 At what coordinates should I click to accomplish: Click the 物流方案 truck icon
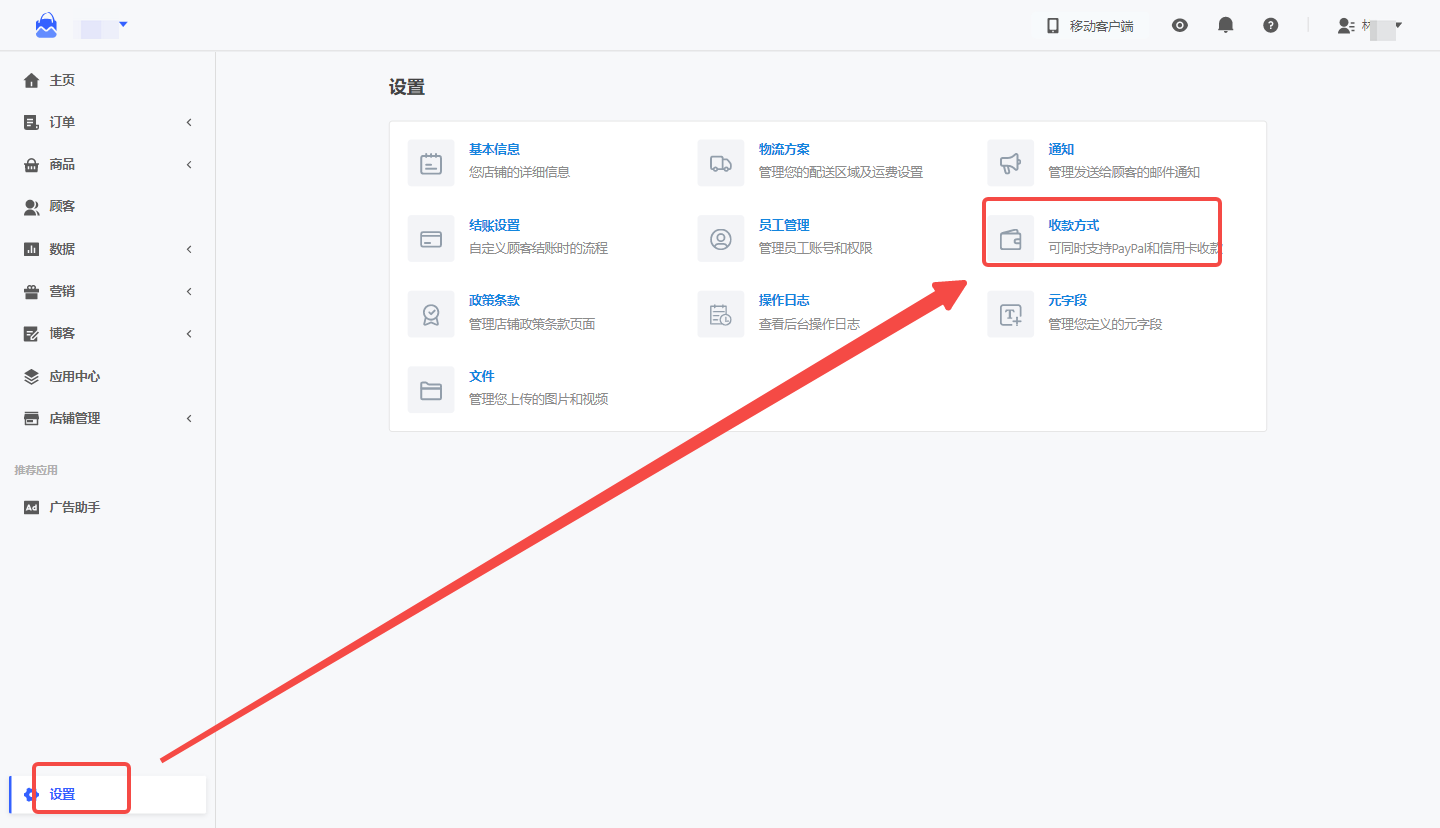[x=720, y=163]
